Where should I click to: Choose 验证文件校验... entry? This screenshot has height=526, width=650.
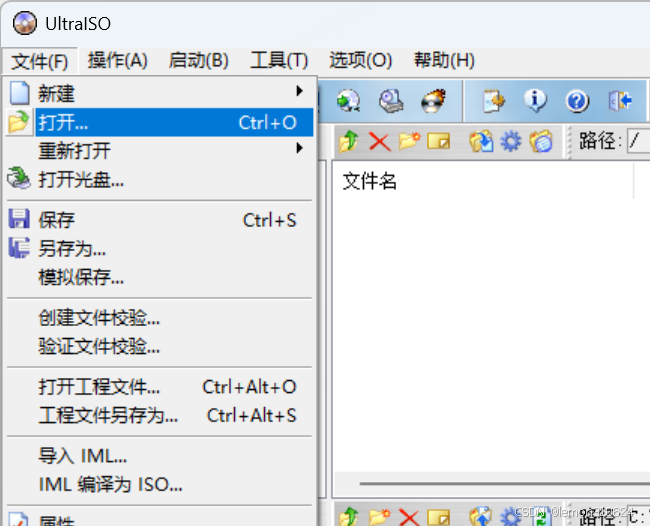tap(160, 346)
